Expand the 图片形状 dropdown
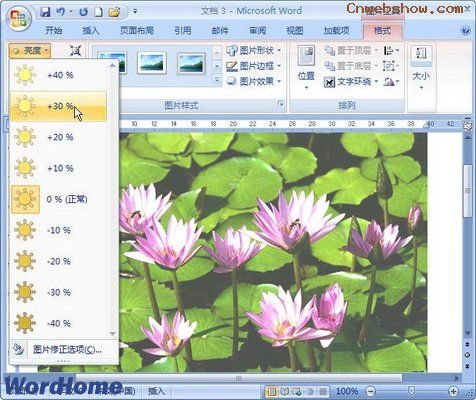The width and height of the screenshot is (476, 400). (x=254, y=50)
